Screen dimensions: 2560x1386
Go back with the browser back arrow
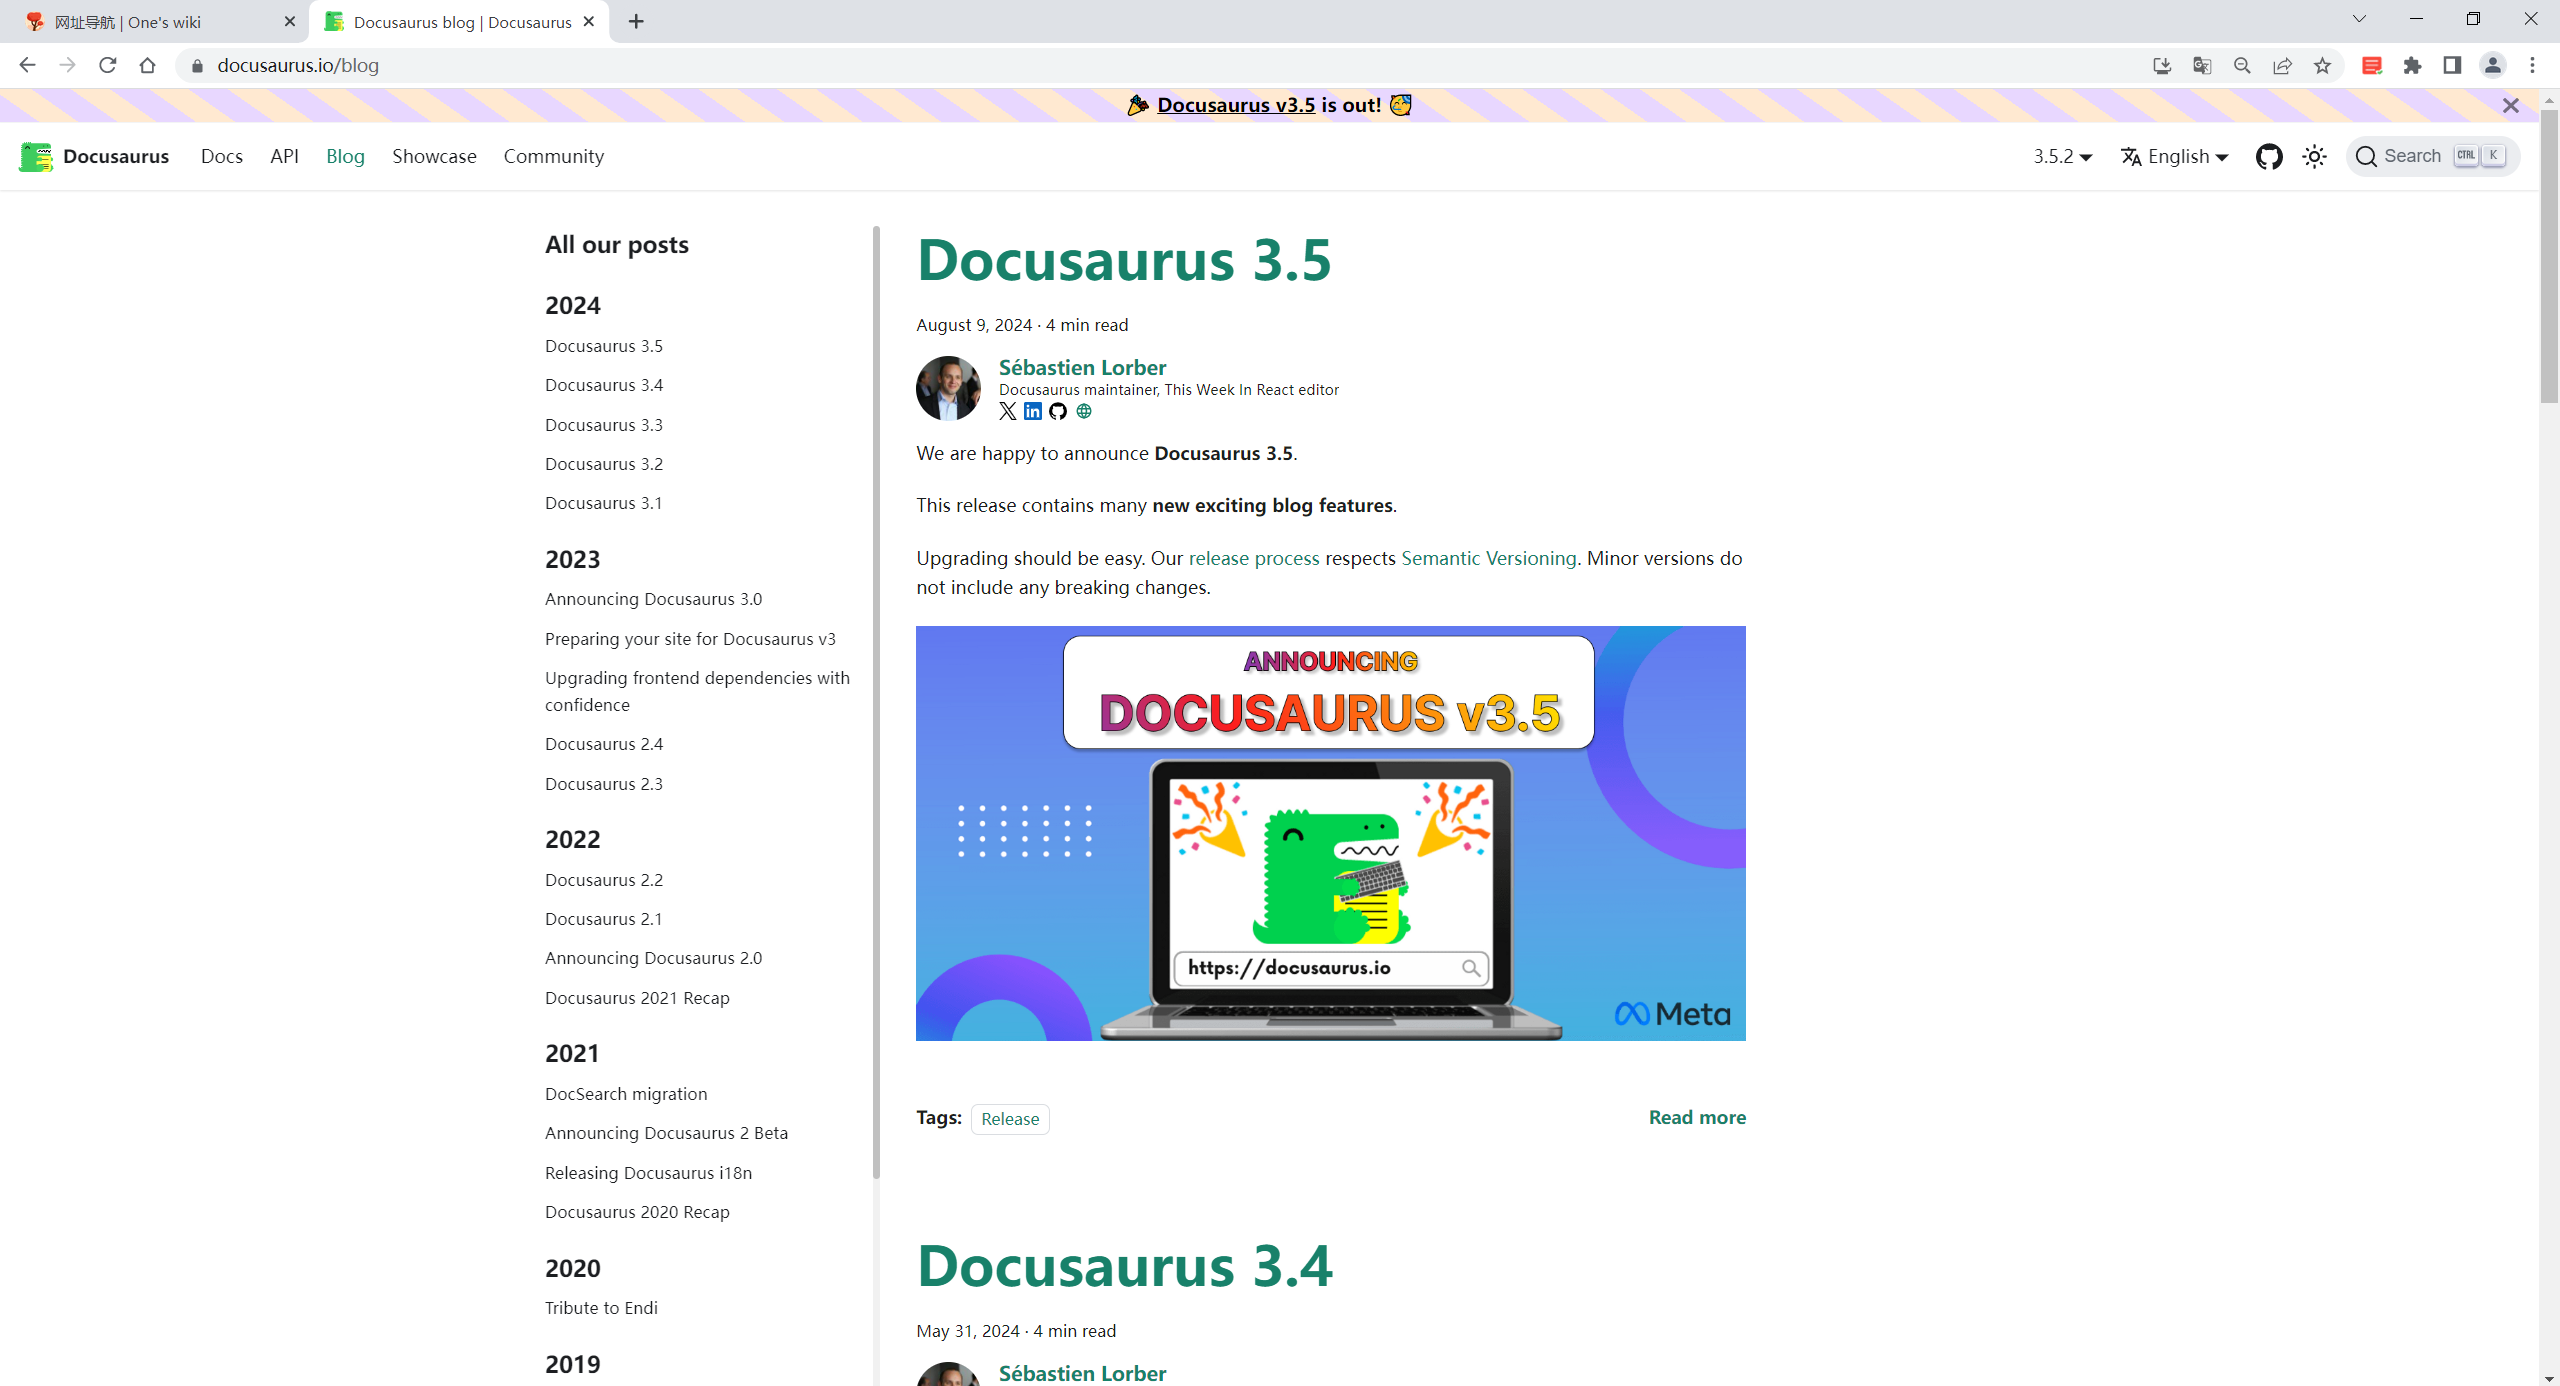point(27,65)
